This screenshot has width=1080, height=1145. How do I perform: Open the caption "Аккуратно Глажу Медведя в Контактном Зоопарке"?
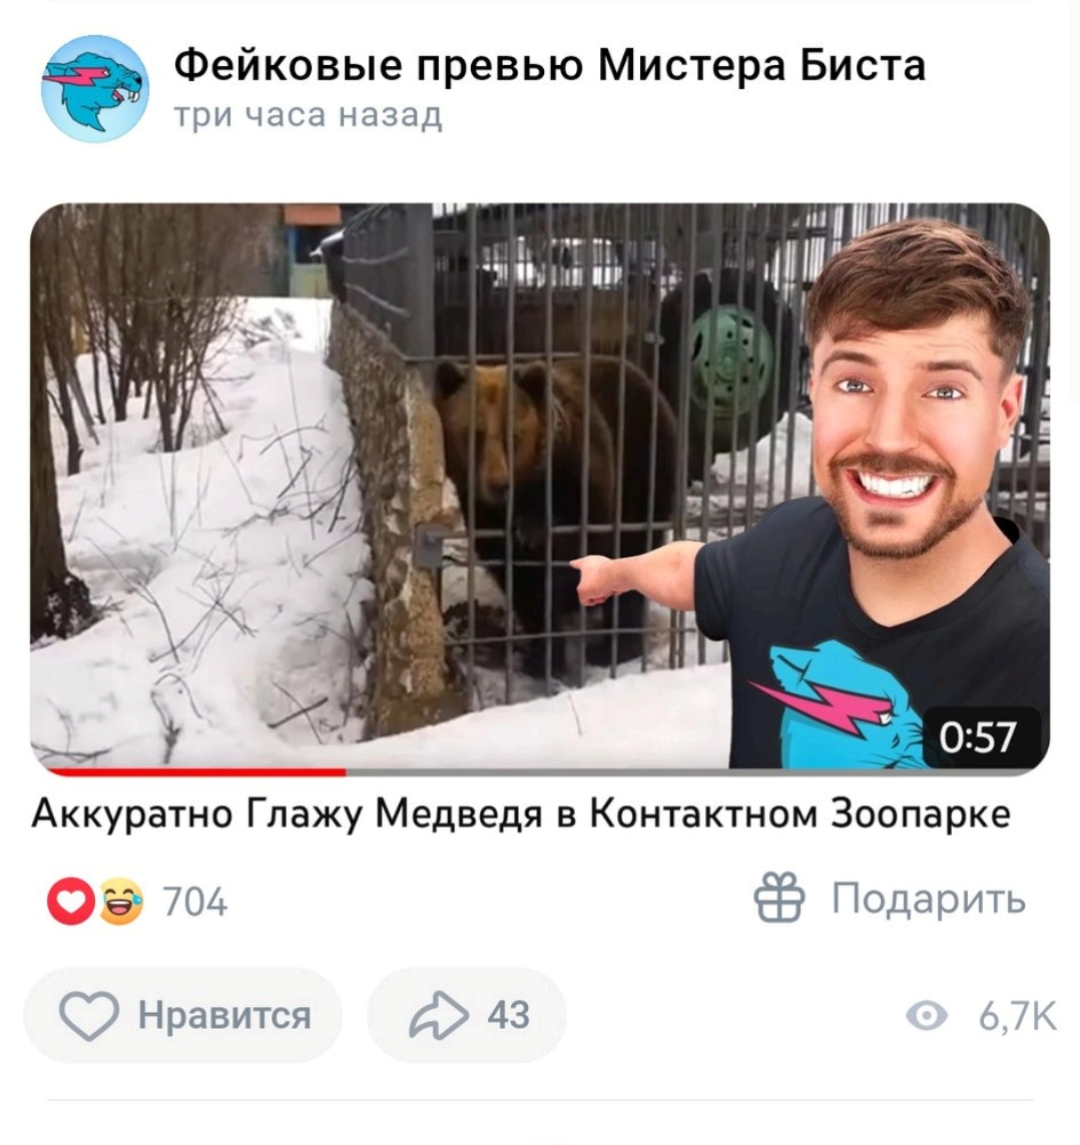[x=521, y=814]
